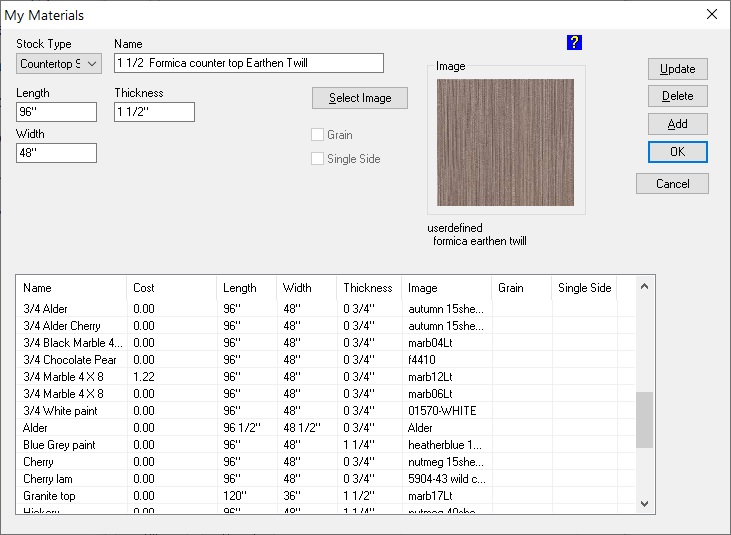Select the '3/4 Alder Cherry' row
This screenshot has height=535, width=731.
(325, 326)
